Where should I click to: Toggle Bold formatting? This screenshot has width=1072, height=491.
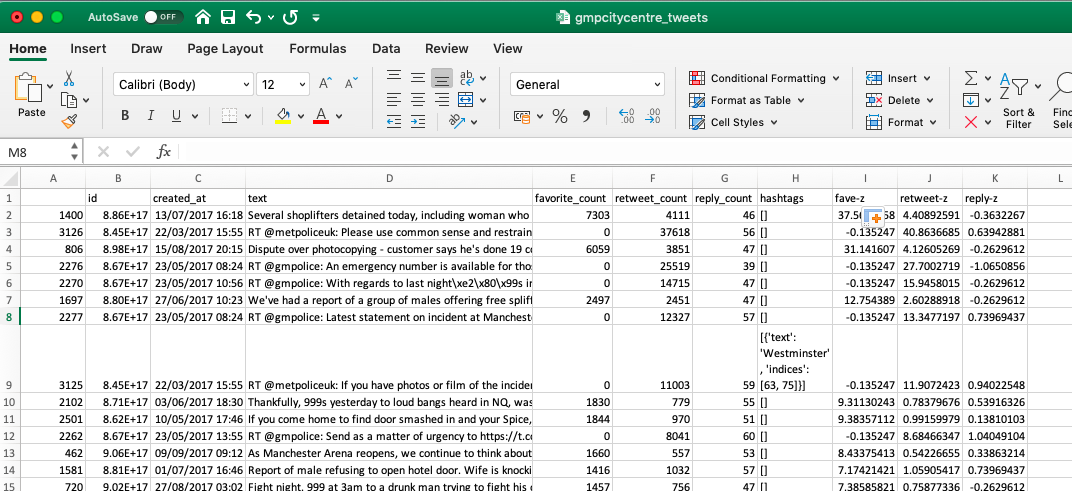[x=125, y=116]
